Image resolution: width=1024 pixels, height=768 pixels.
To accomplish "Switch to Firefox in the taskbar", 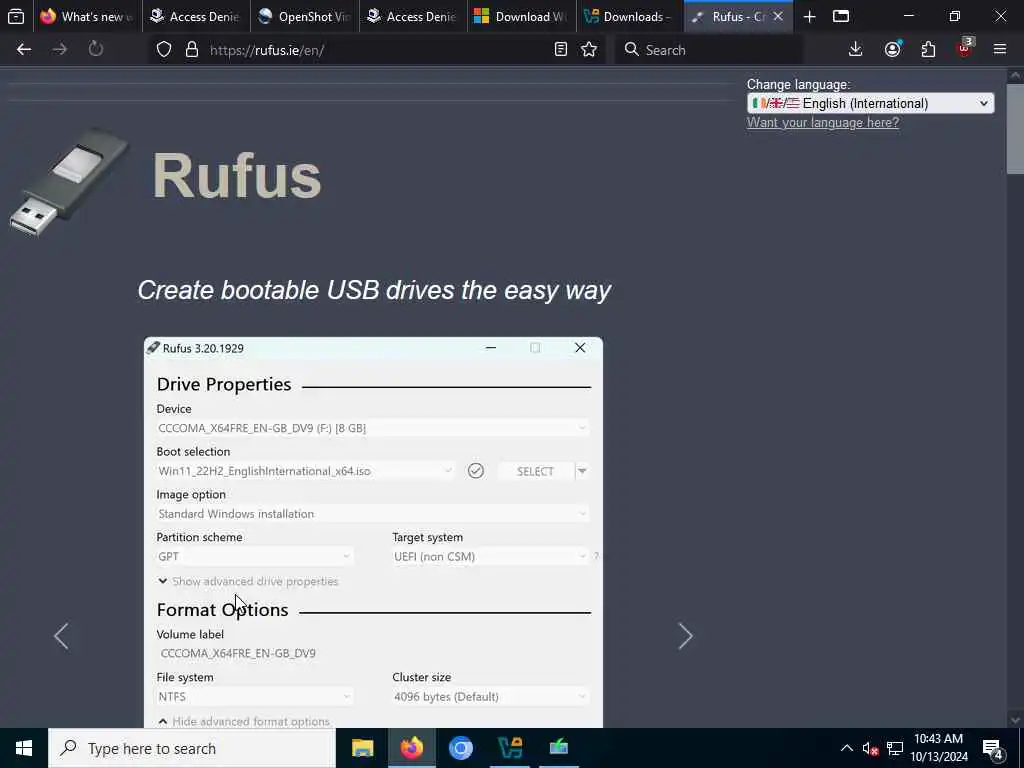I will (412, 748).
